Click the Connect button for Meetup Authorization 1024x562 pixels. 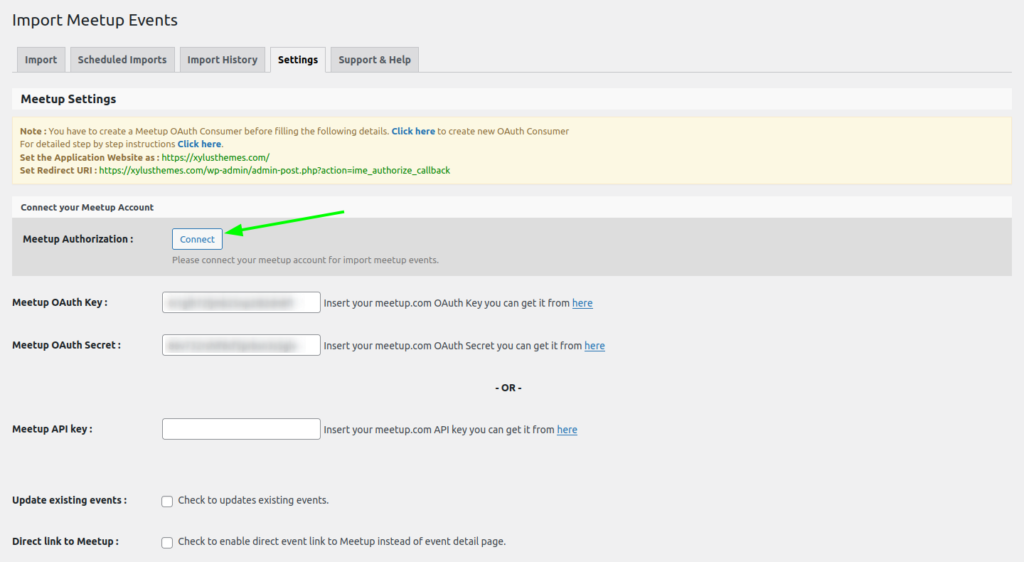197,239
